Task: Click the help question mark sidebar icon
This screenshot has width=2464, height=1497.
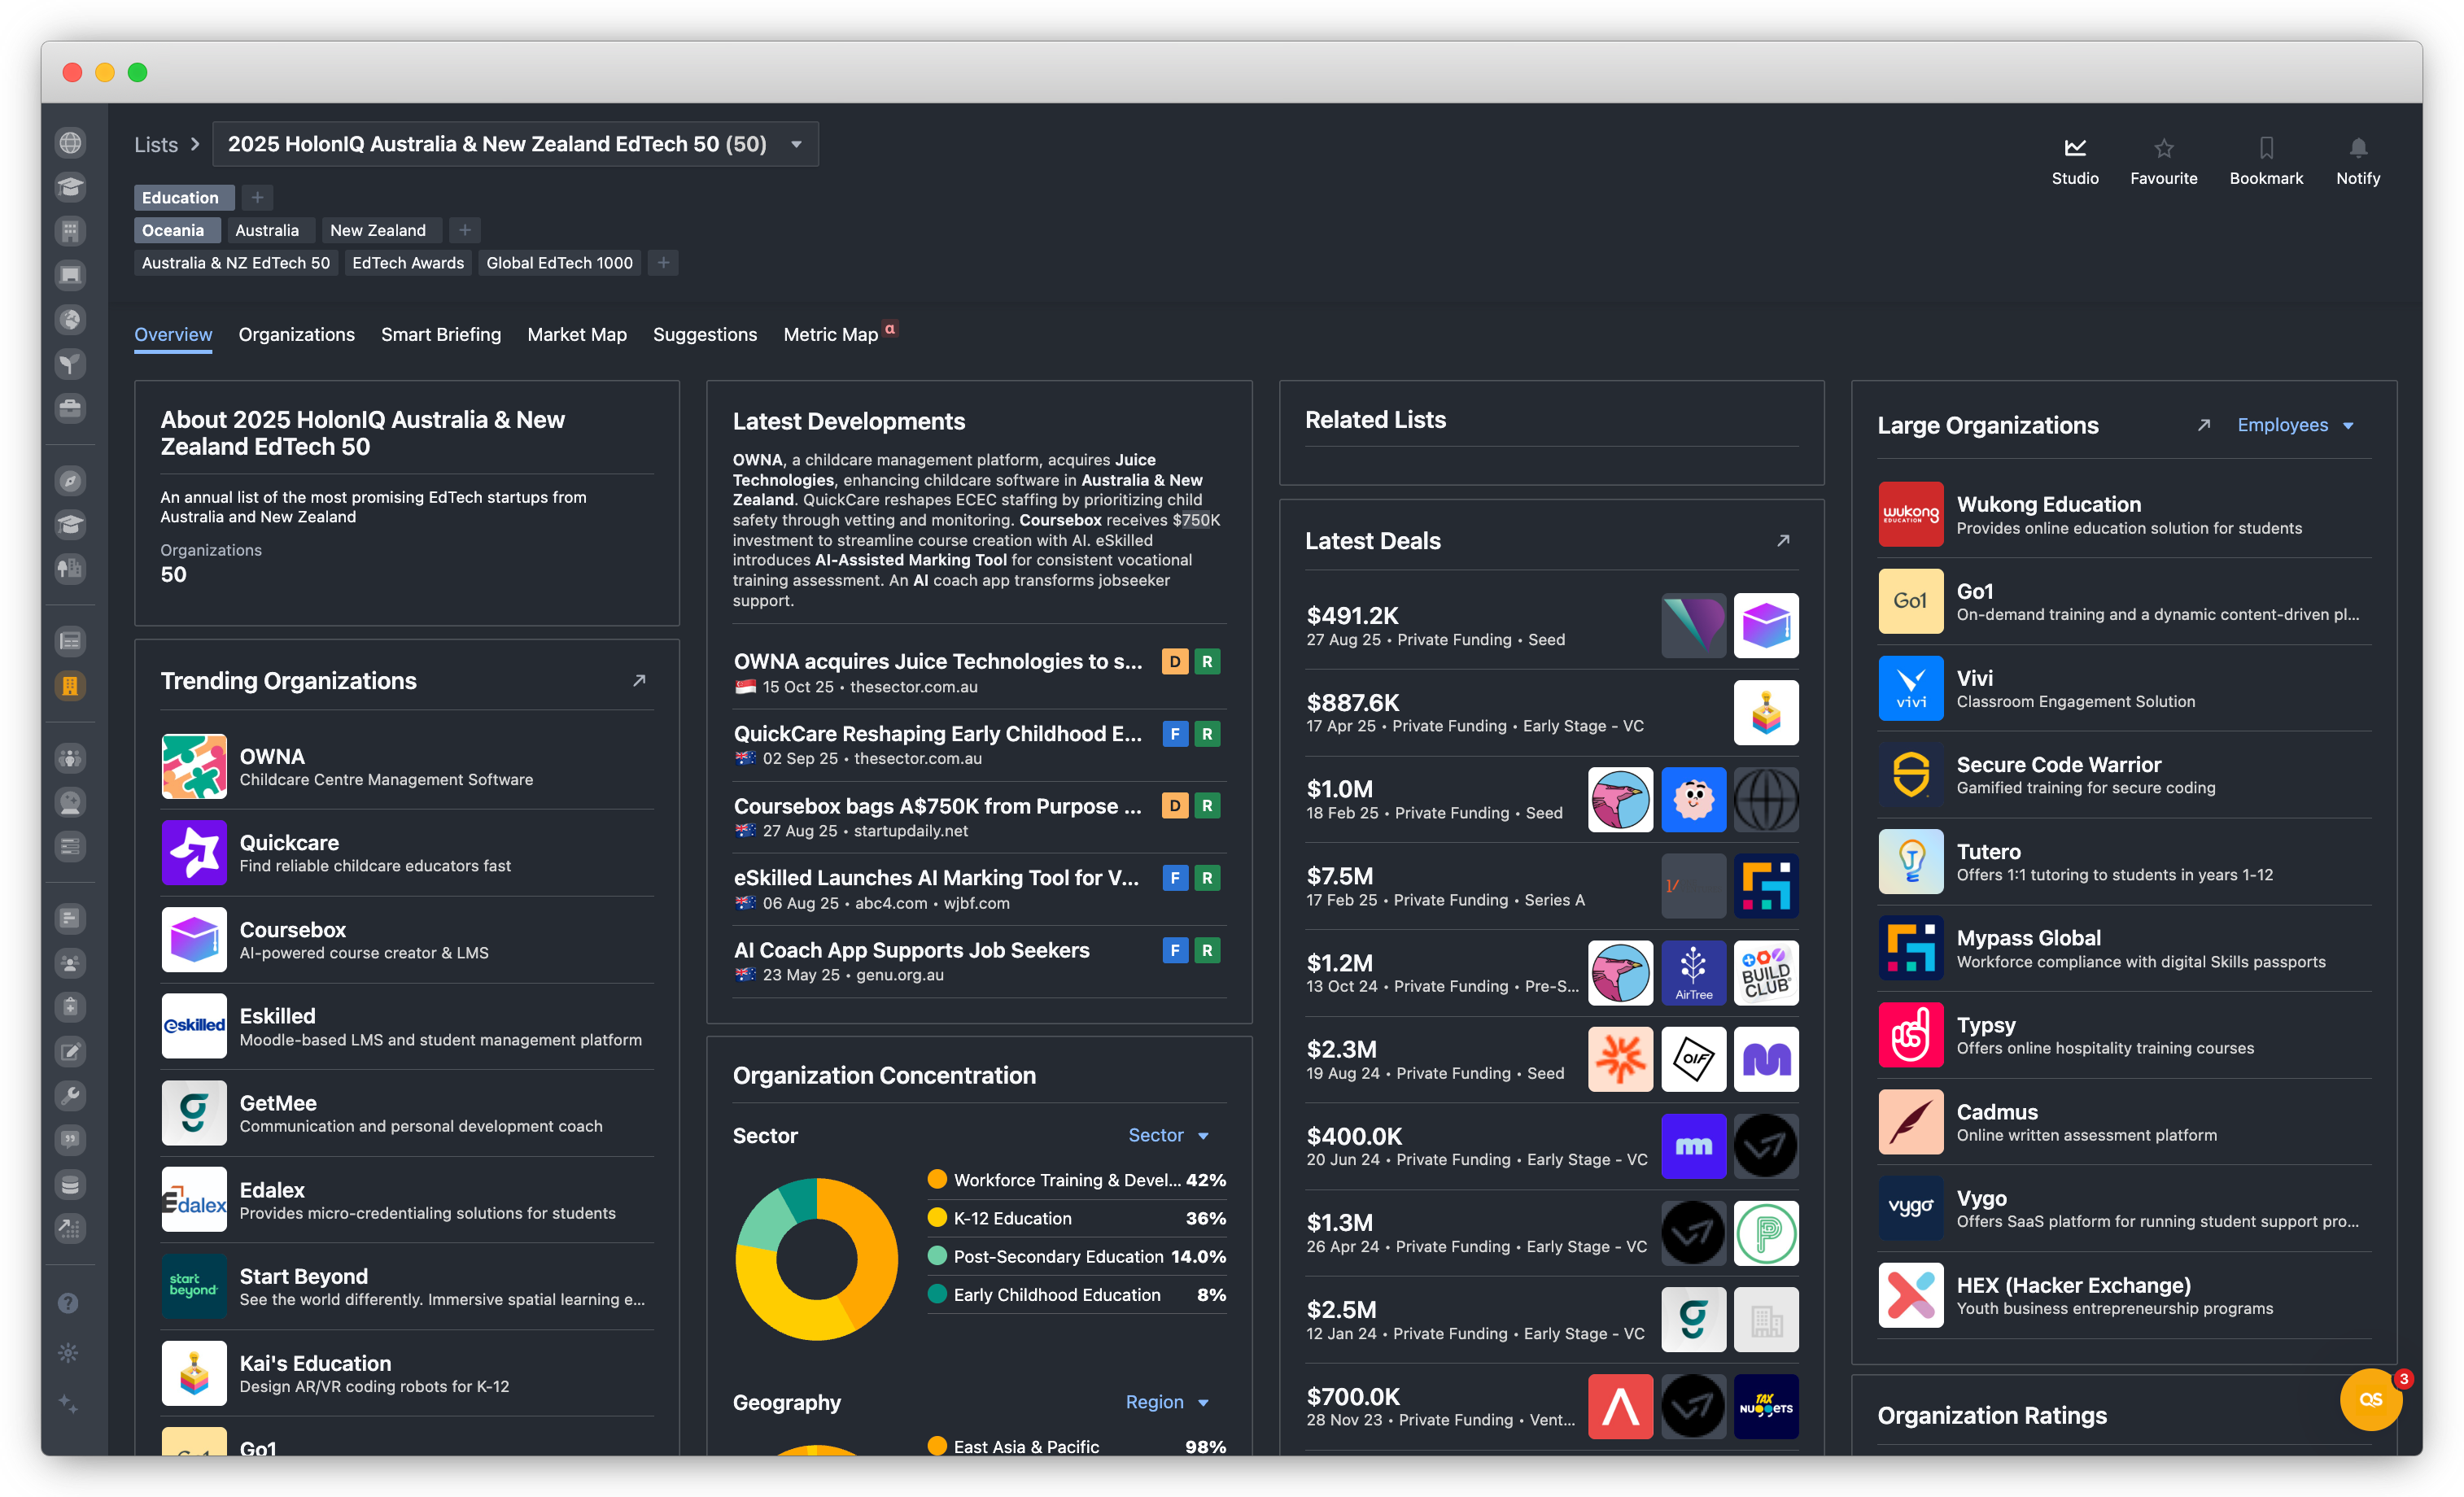Action: coord(68,1303)
